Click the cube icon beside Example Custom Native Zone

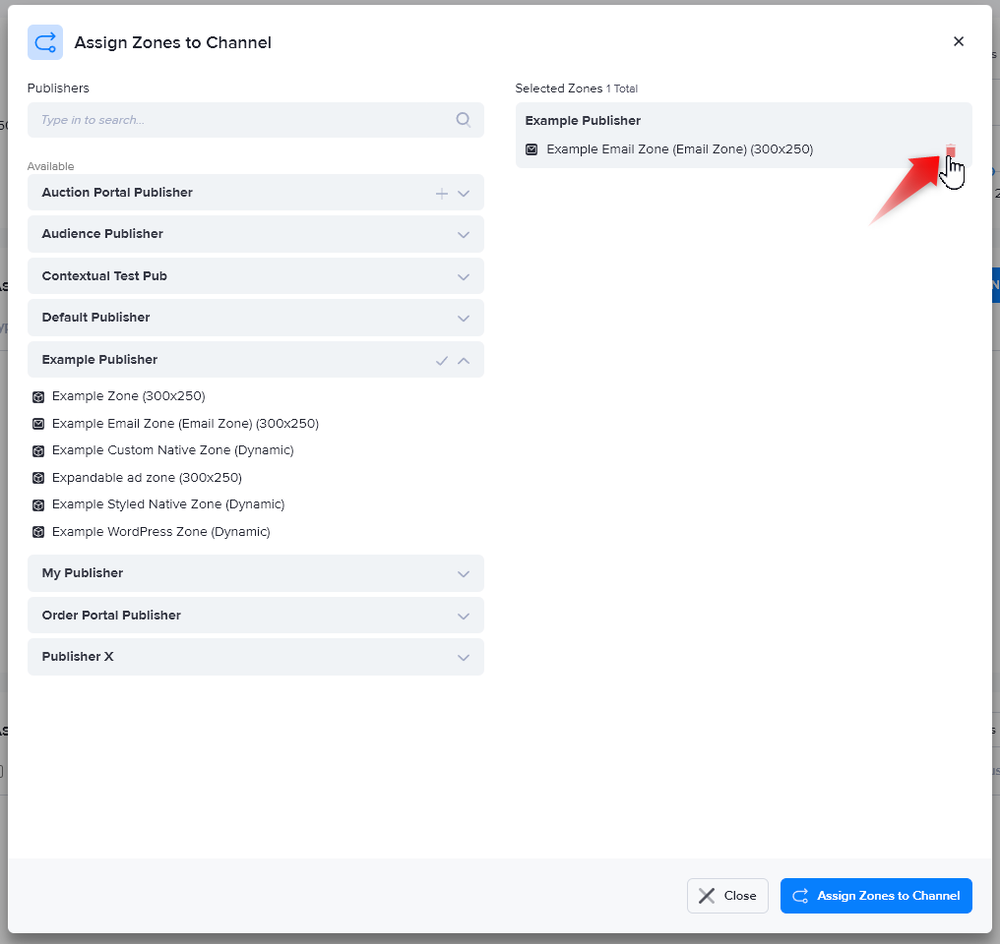tap(38, 451)
